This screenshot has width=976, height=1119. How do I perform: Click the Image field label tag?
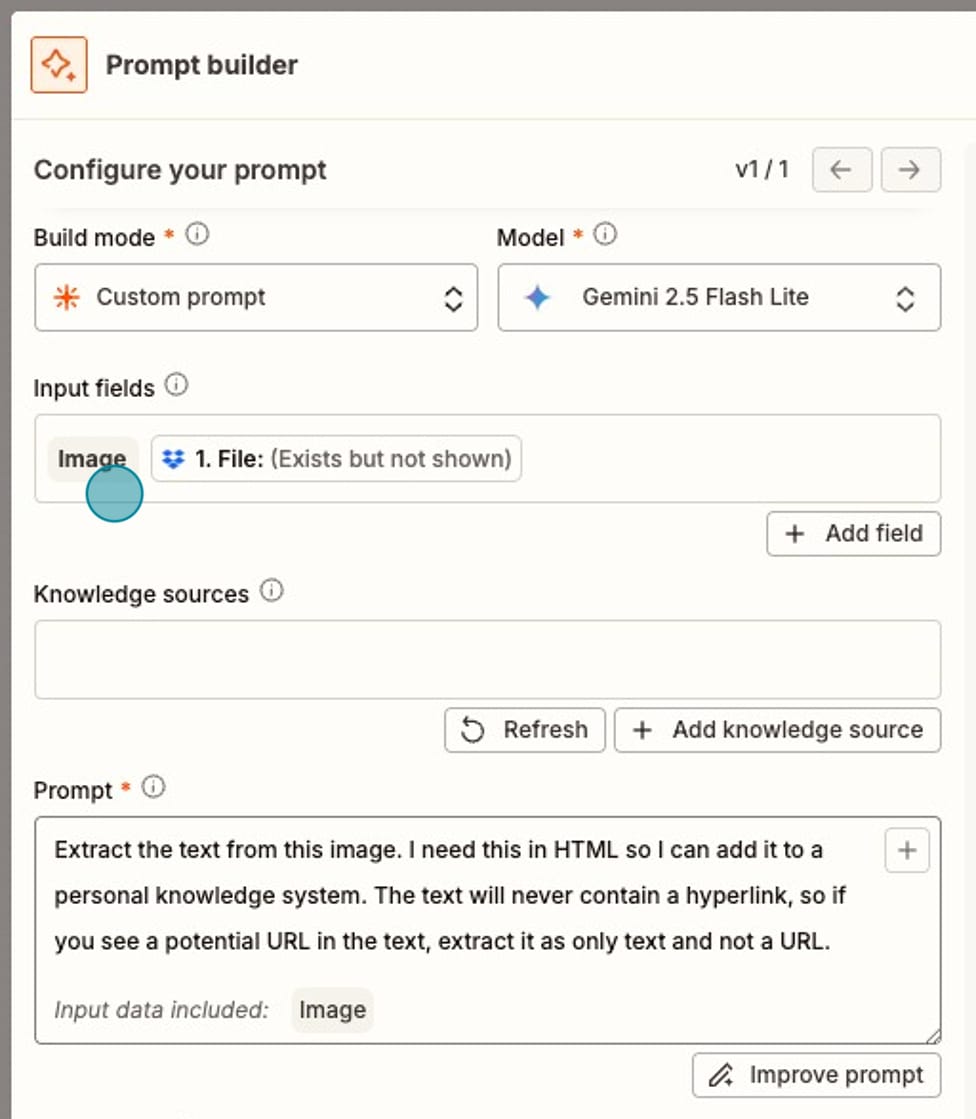click(x=91, y=459)
